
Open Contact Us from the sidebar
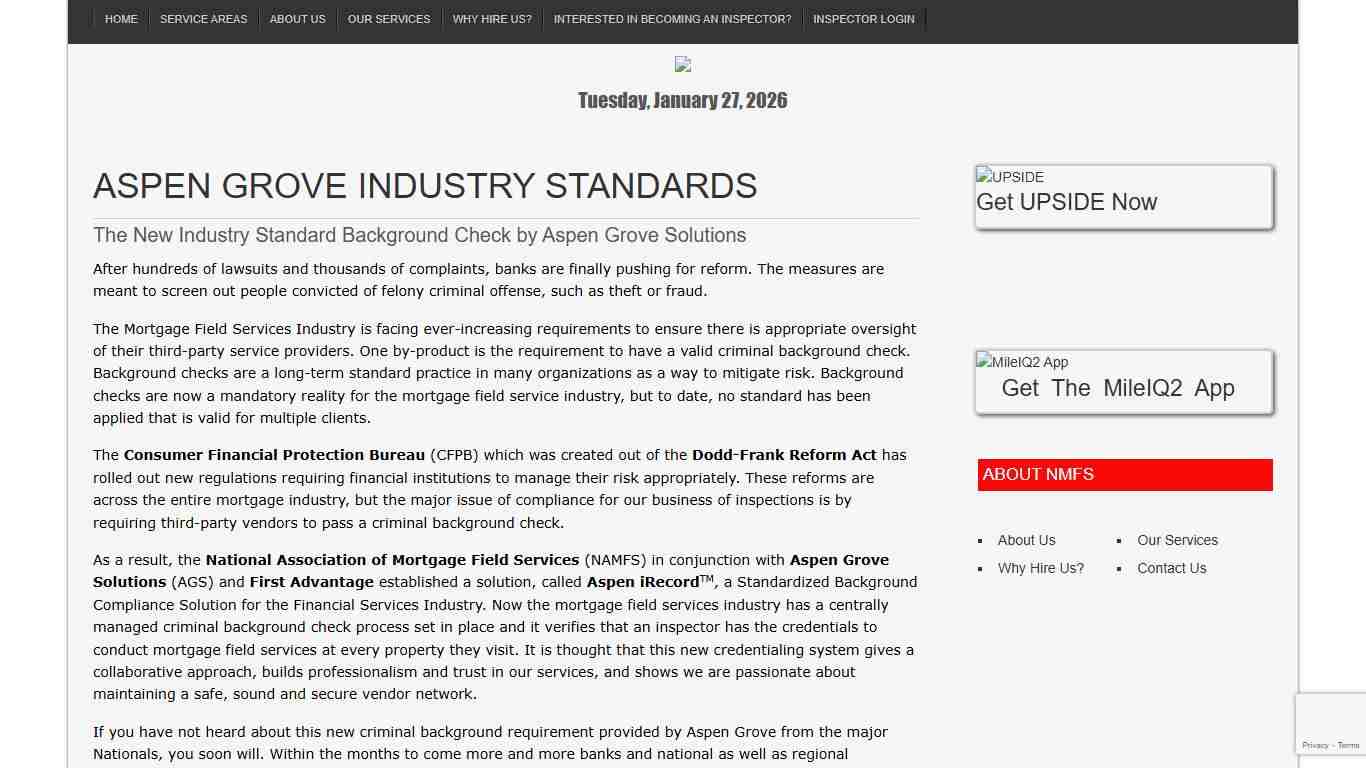[x=1171, y=568]
